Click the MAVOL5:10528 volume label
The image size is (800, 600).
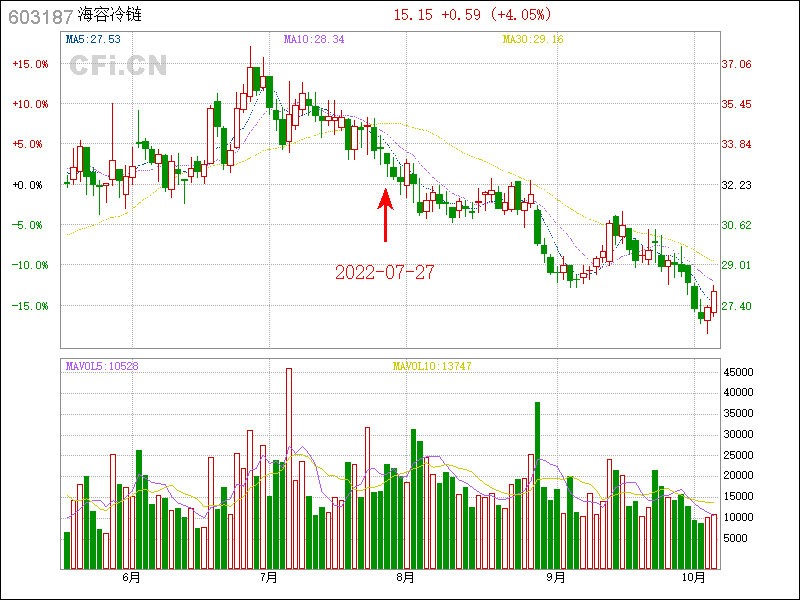click(x=102, y=366)
